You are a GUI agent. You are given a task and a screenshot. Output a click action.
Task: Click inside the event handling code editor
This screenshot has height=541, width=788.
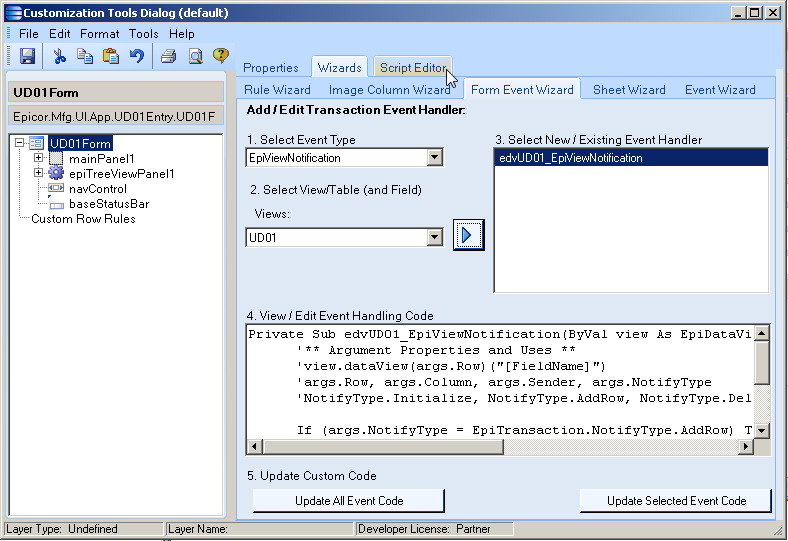(x=501, y=382)
